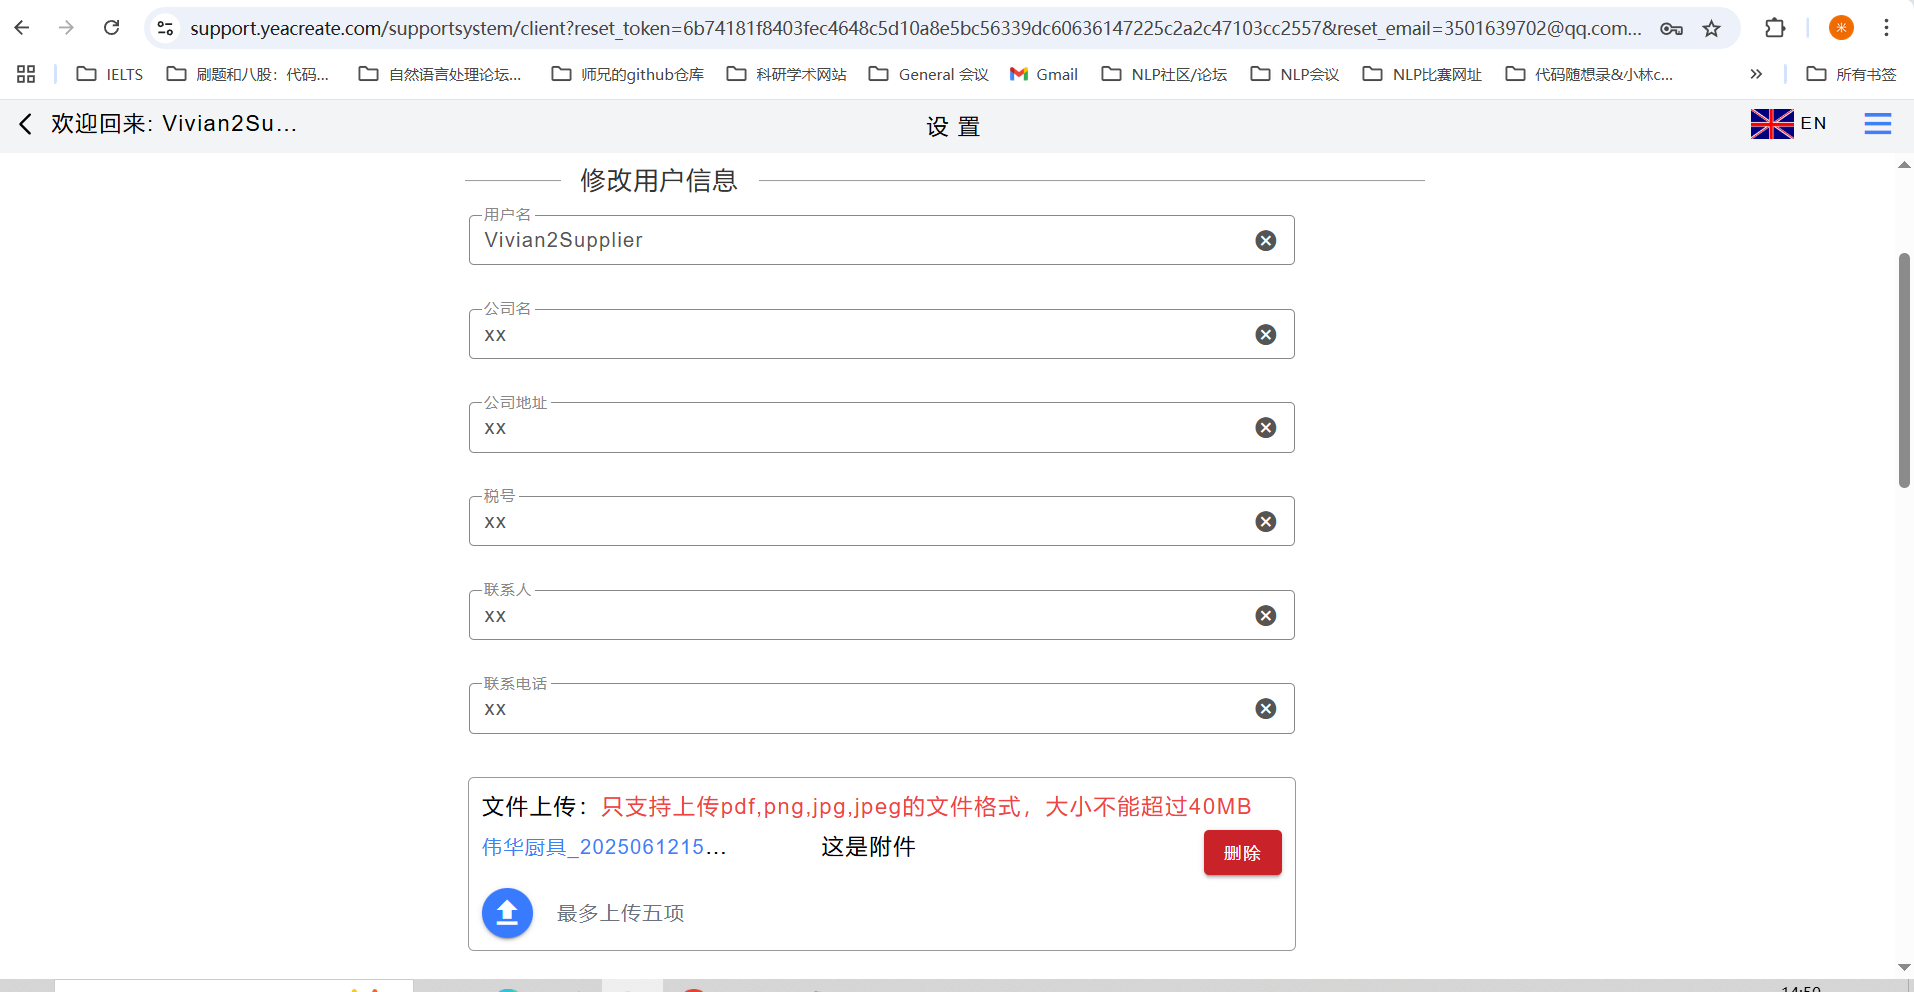Switch language using the UK flag icon
1914x992 pixels.
tap(1771, 124)
